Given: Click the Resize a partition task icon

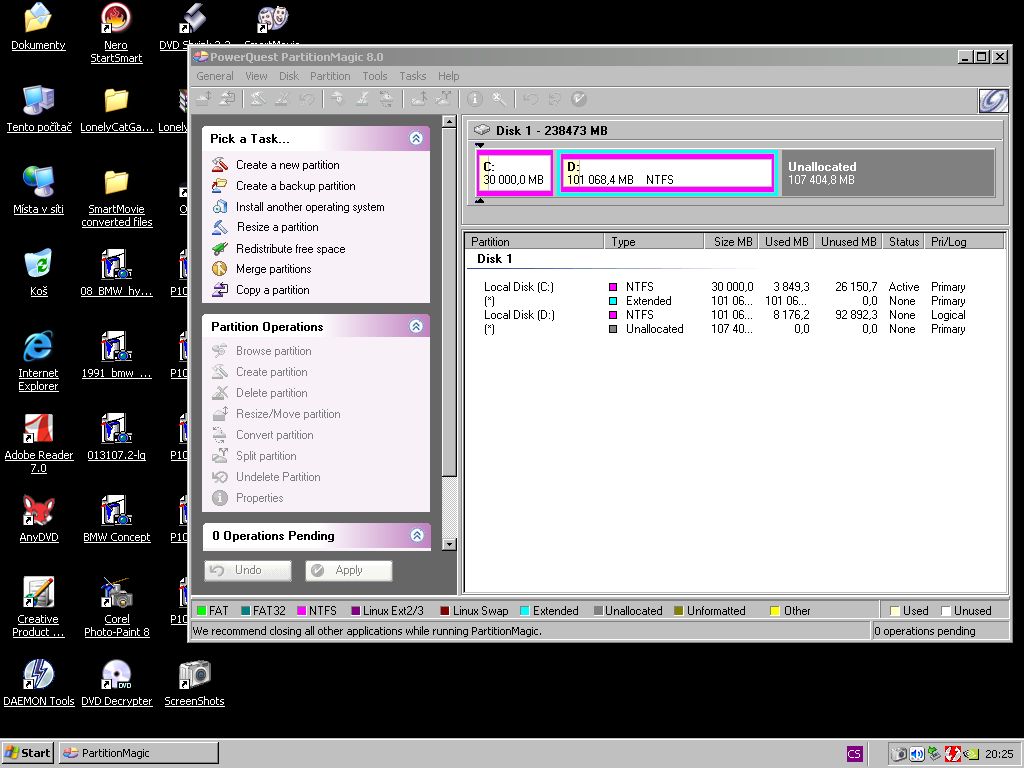Looking at the screenshot, I should click(220, 227).
